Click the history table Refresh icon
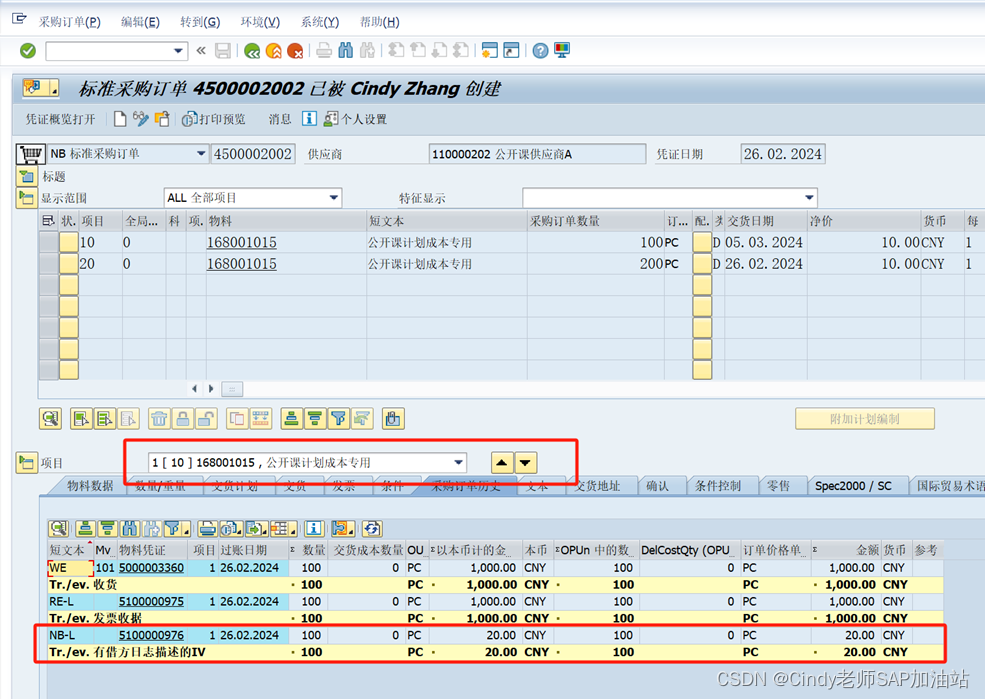 [372, 529]
